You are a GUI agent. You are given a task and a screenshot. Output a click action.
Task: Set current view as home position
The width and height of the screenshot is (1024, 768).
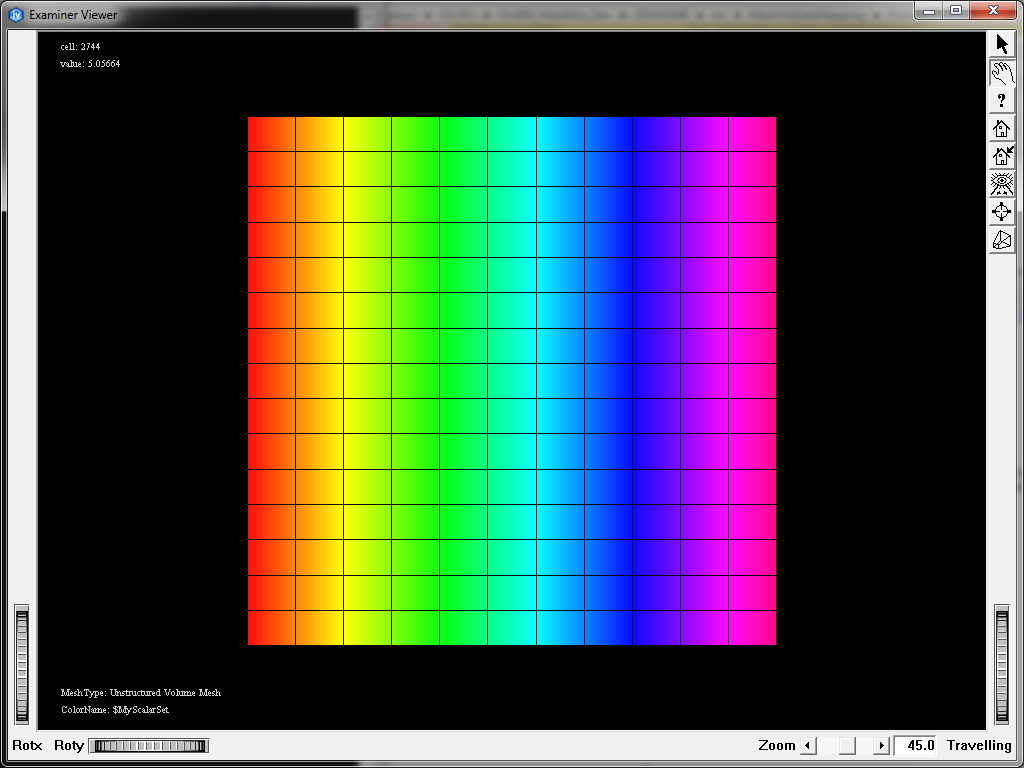1002,156
